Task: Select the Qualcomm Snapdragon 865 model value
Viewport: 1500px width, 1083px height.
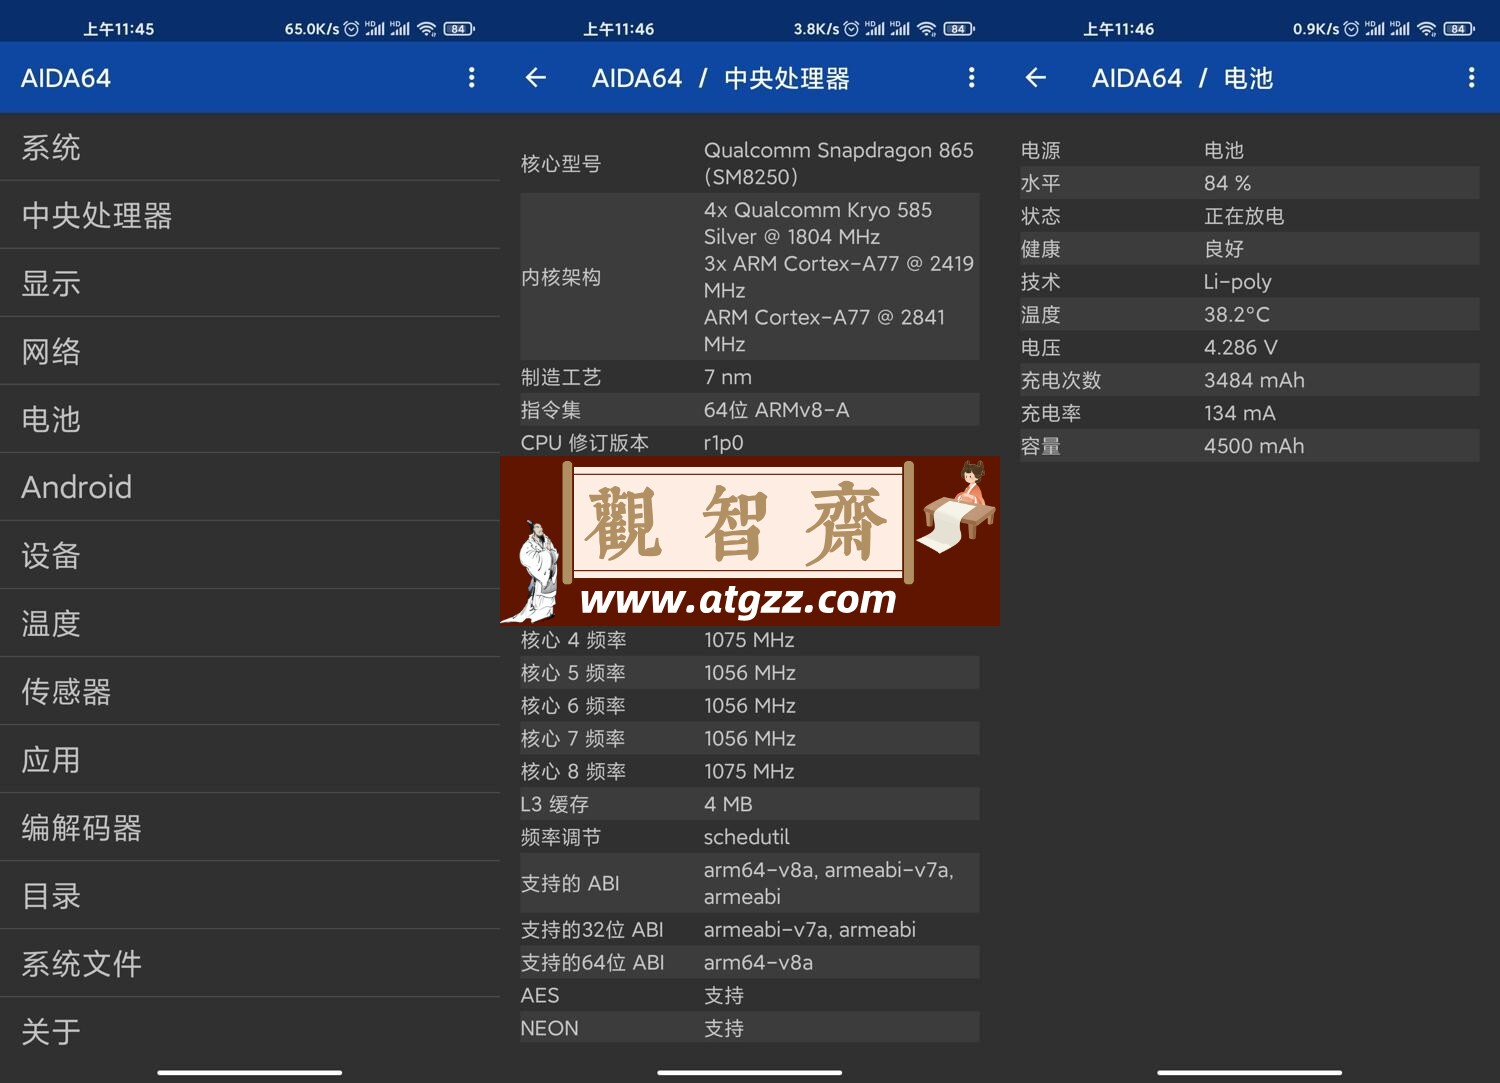Action: 838,163
